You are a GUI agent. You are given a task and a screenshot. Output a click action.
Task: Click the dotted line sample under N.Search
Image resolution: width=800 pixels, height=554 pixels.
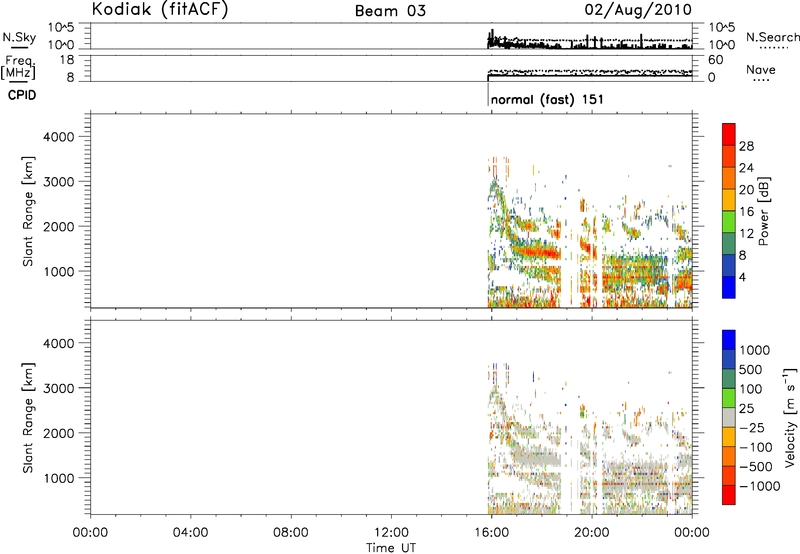coord(773,47)
